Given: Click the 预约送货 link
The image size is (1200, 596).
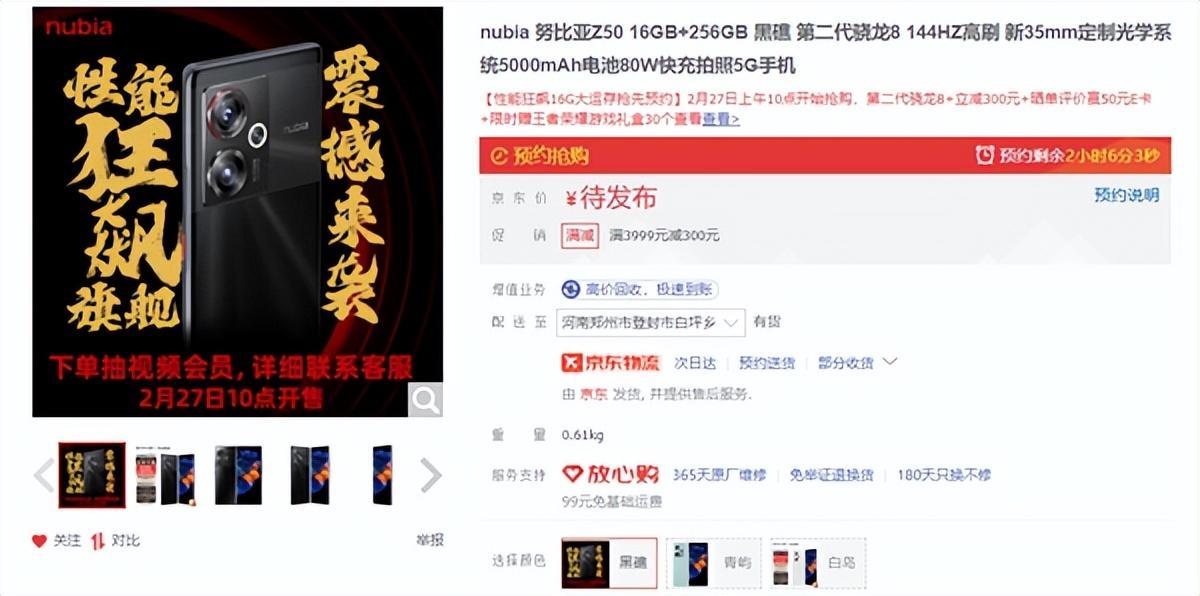Looking at the screenshot, I should click(x=767, y=363).
